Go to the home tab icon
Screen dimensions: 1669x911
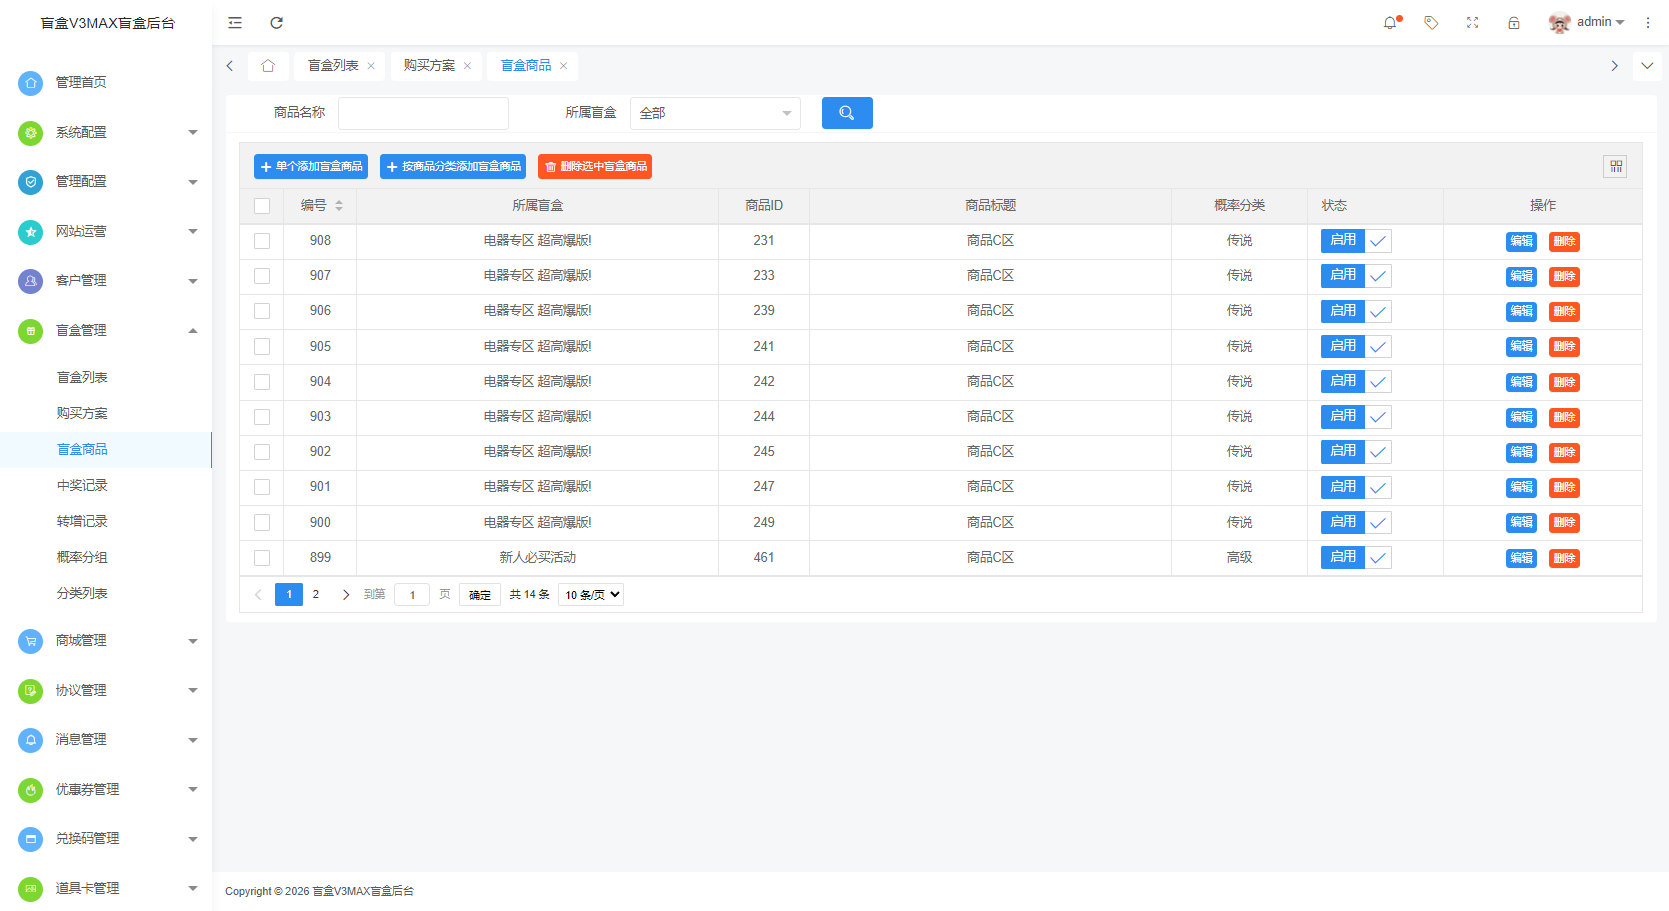point(268,66)
